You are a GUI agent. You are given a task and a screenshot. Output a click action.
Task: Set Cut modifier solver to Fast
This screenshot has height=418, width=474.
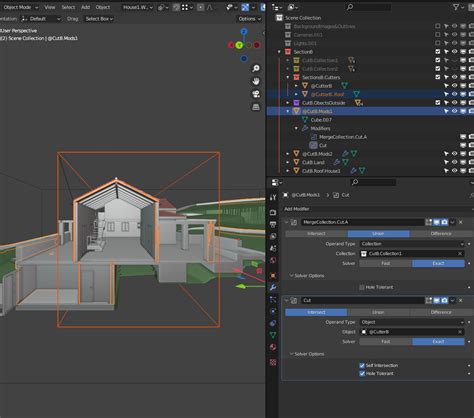[x=386, y=342]
